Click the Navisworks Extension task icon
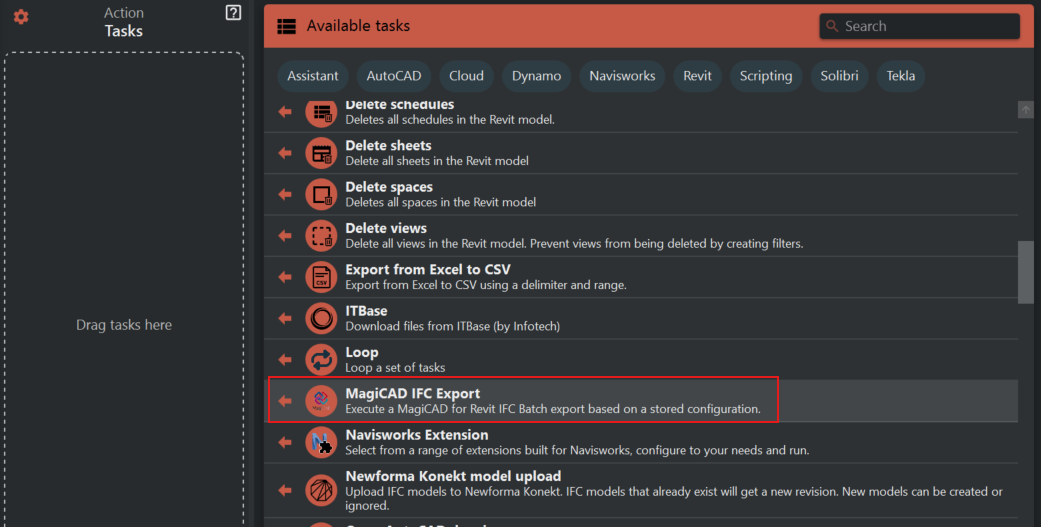This screenshot has height=527, width=1041. click(321, 442)
